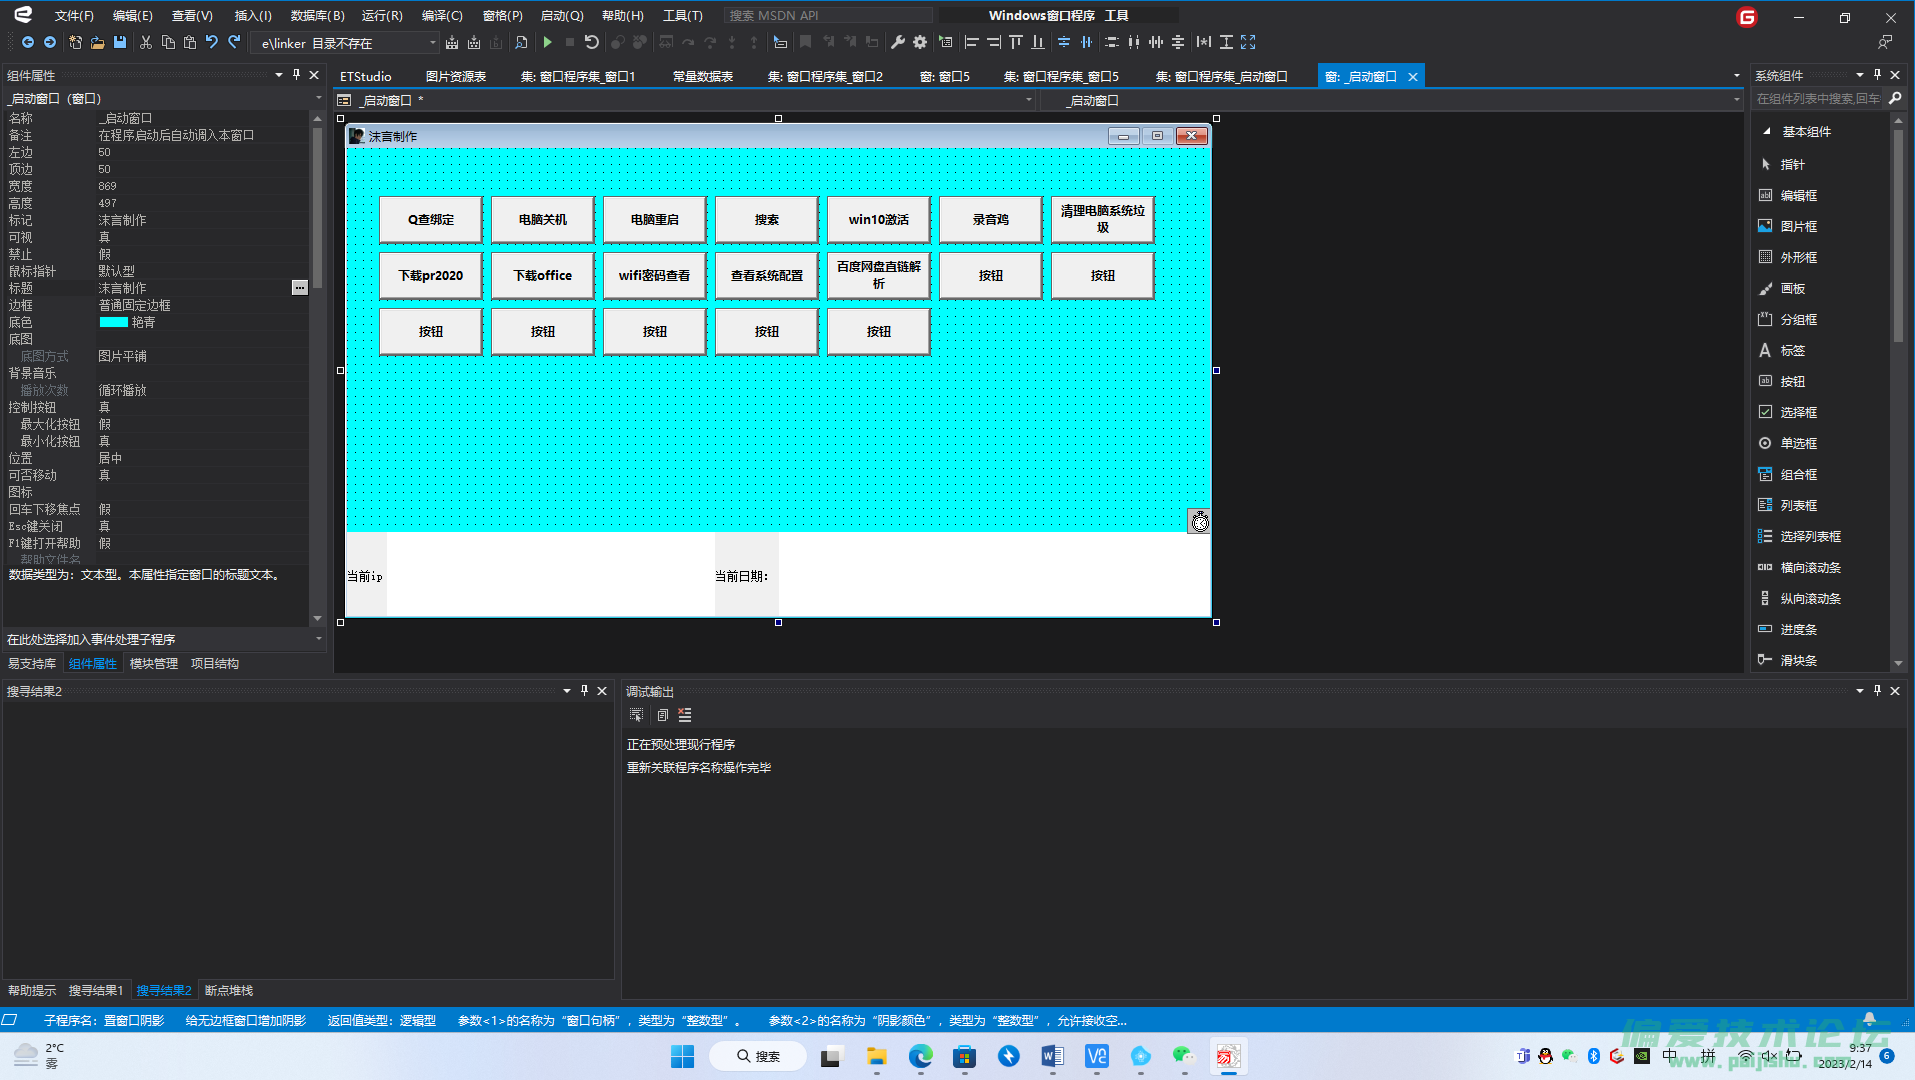This screenshot has height=1080, width=1915.
Task: Click the gear settings toolbar icon
Action: [x=920, y=42]
